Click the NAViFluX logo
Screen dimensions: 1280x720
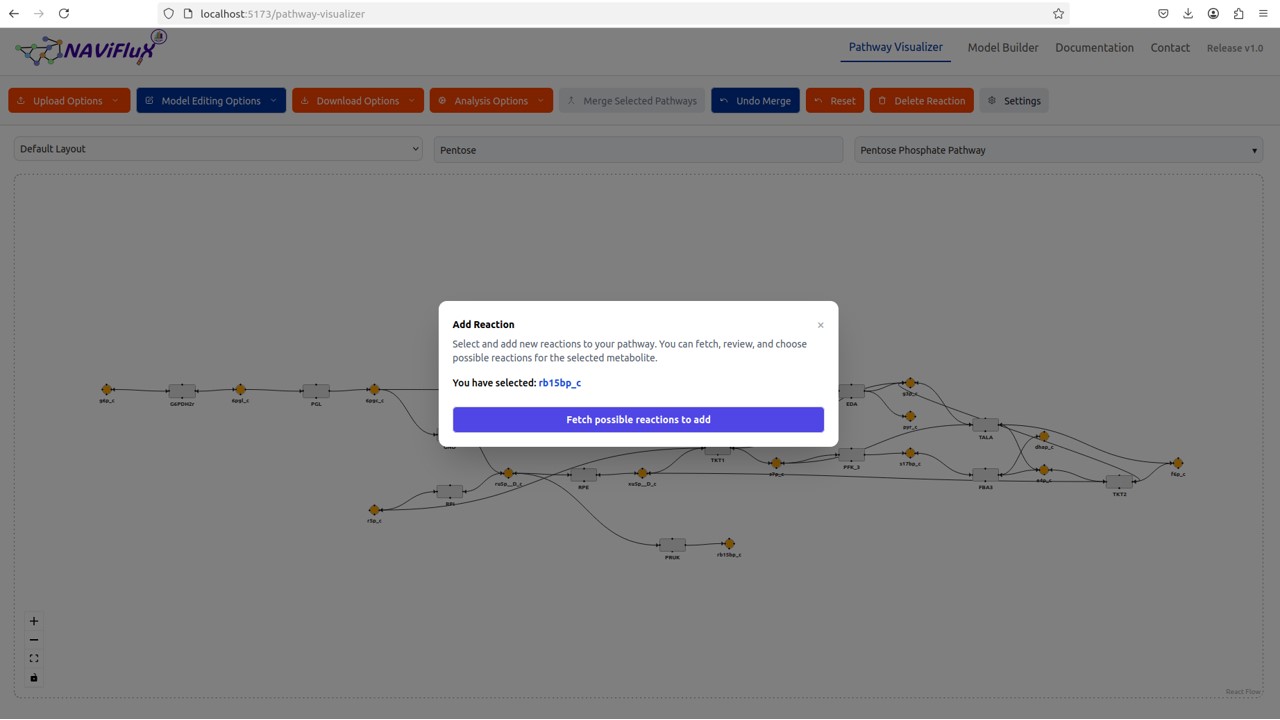[90, 48]
